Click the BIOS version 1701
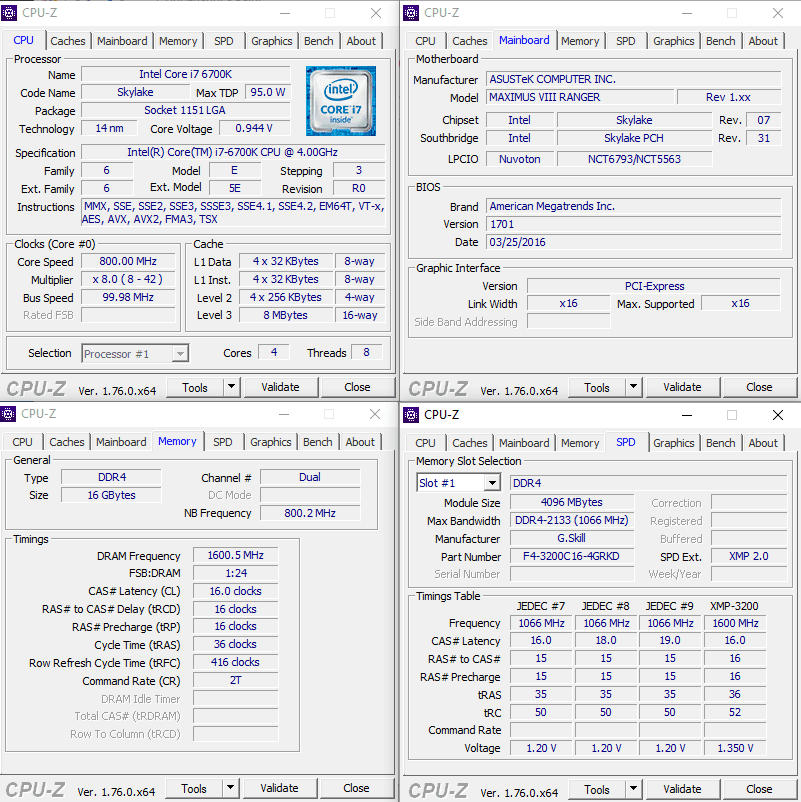801x802 pixels. (634, 224)
